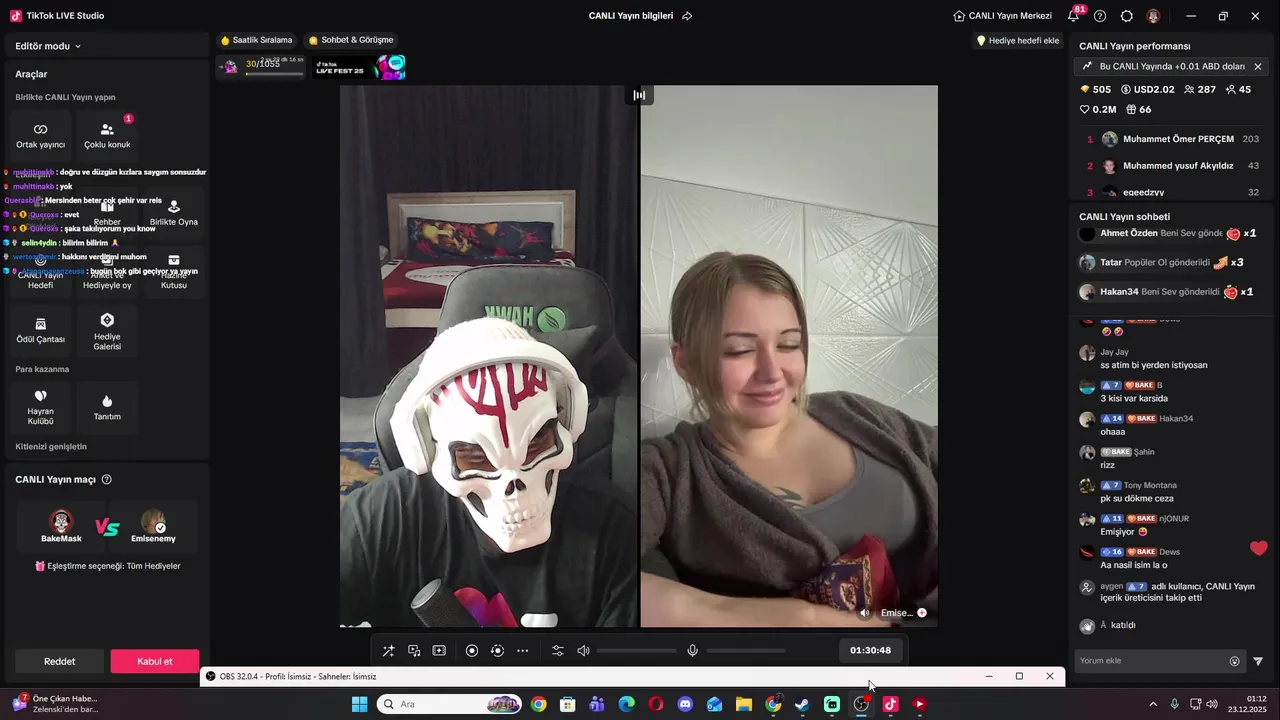Image resolution: width=1280 pixels, height=720 pixels.
Task: Click the filter icon beside comment box
Action: coord(1258,661)
